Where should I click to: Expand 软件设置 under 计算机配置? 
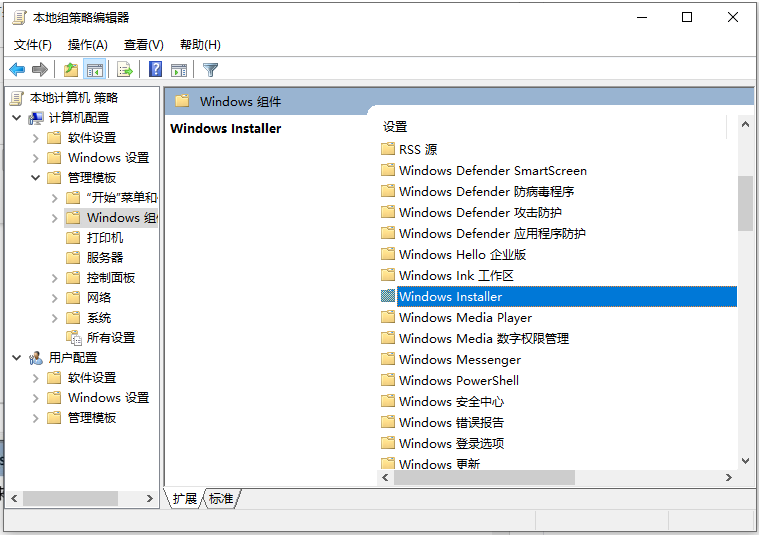[x=35, y=138]
